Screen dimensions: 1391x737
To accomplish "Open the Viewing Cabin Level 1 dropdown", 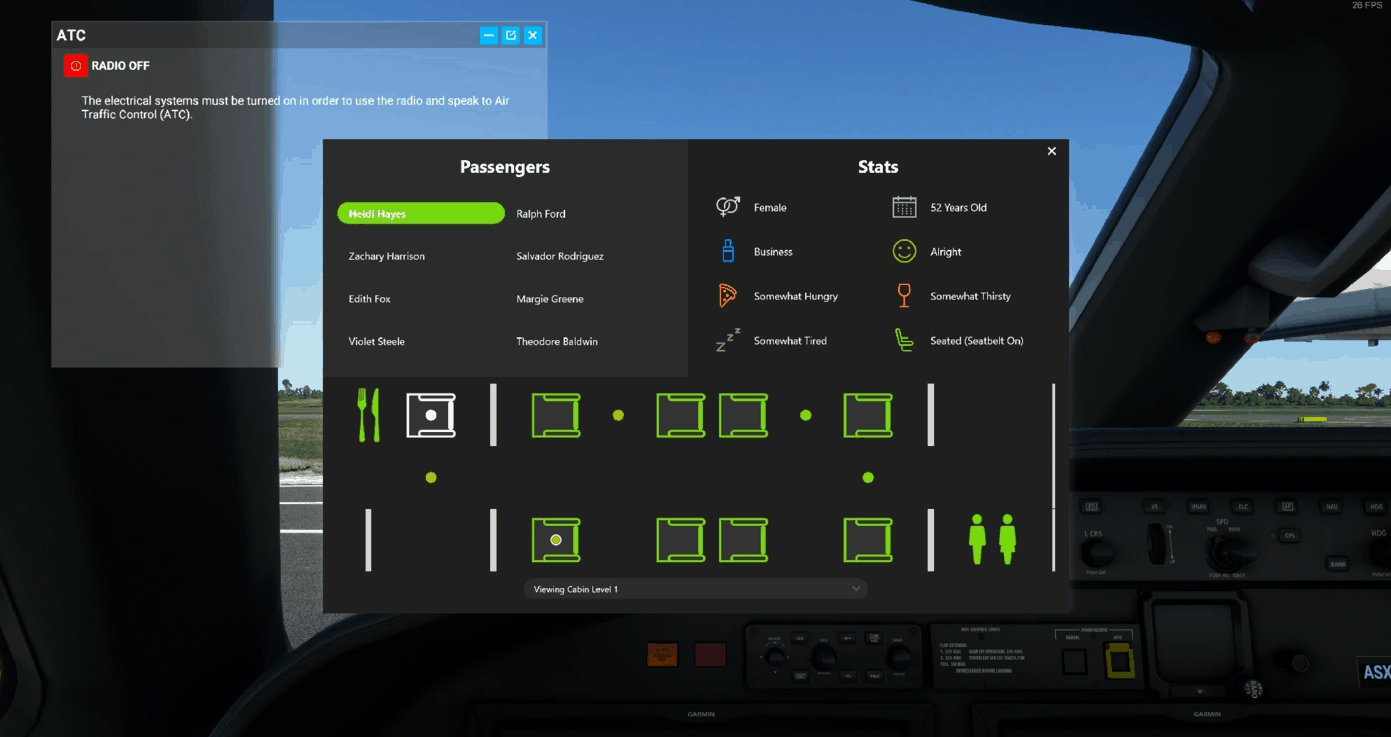I will pos(695,589).
